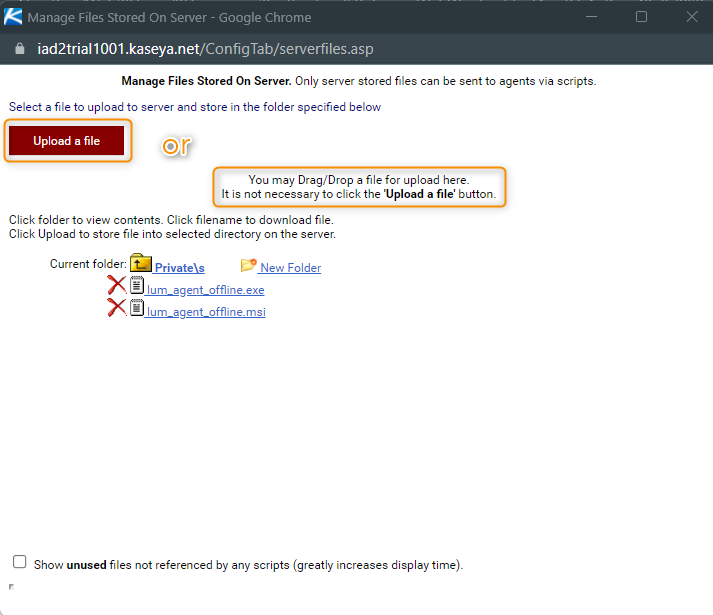Click the document icon beside lum_agent_offline.msi
713x615 pixels.
137,309
